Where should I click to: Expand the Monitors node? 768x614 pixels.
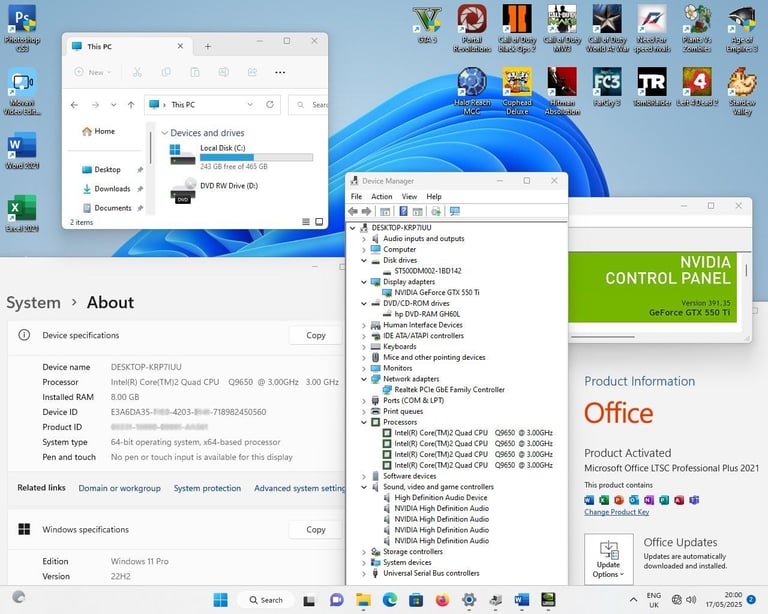[364, 368]
